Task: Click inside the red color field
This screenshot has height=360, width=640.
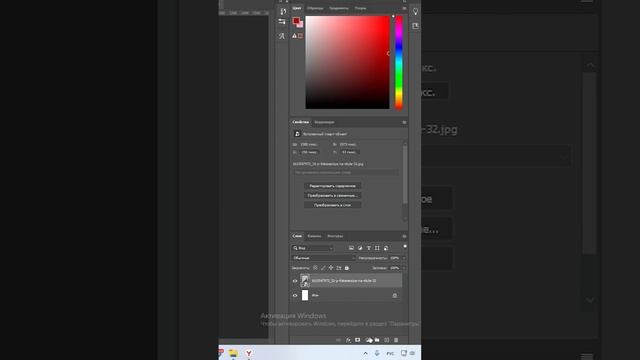Action: click(x=347, y=62)
